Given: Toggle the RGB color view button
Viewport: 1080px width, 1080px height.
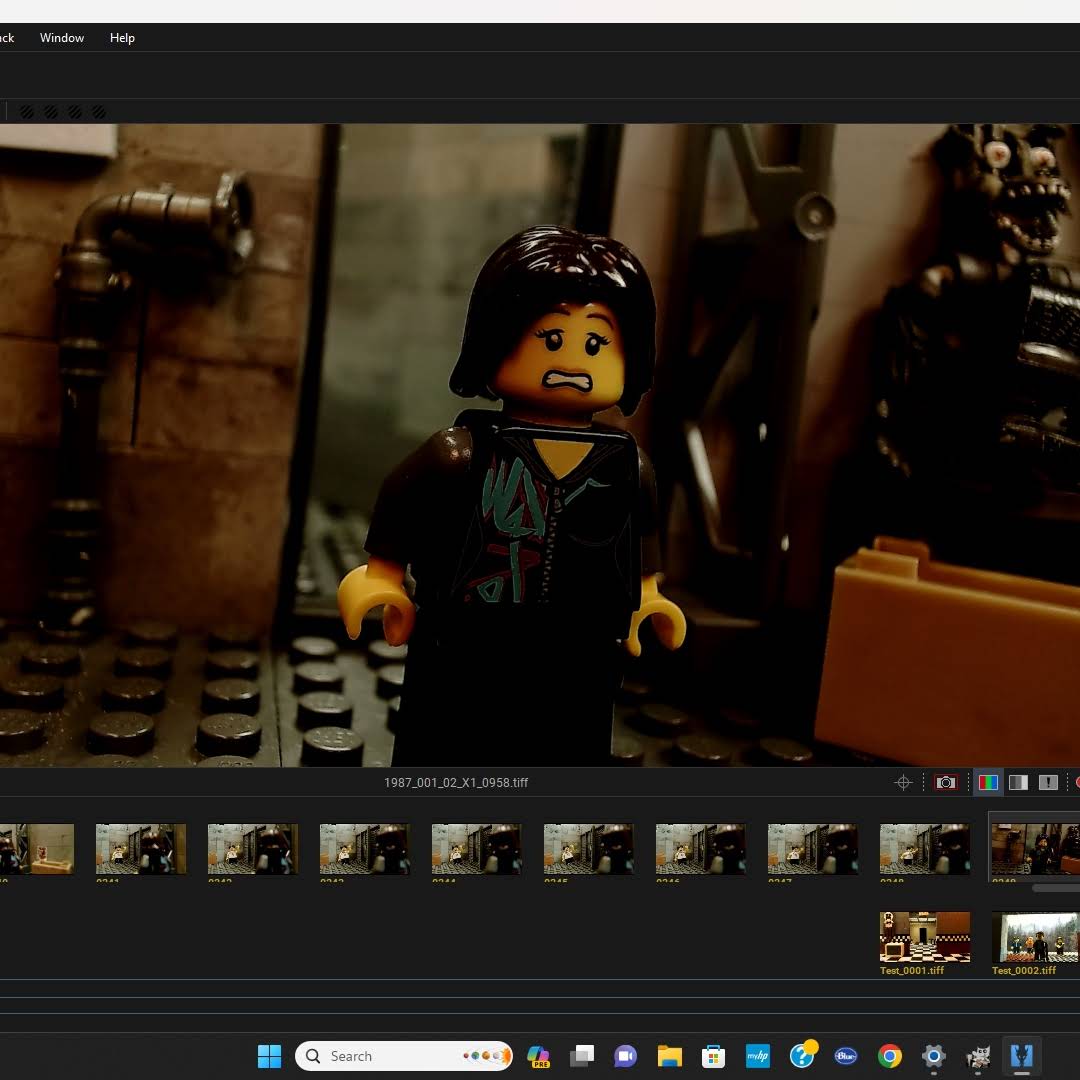Looking at the screenshot, I should click(988, 783).
